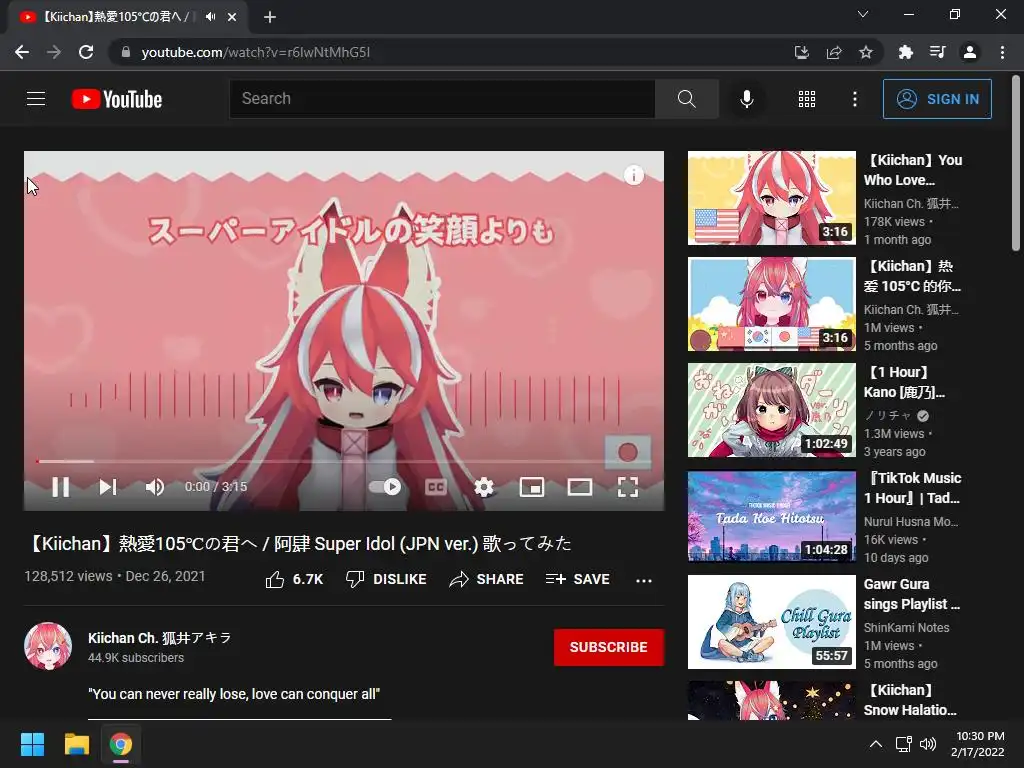Bookmark this page with the star
The height and width of the screenshot is (768, 1024).
(866, 52)
